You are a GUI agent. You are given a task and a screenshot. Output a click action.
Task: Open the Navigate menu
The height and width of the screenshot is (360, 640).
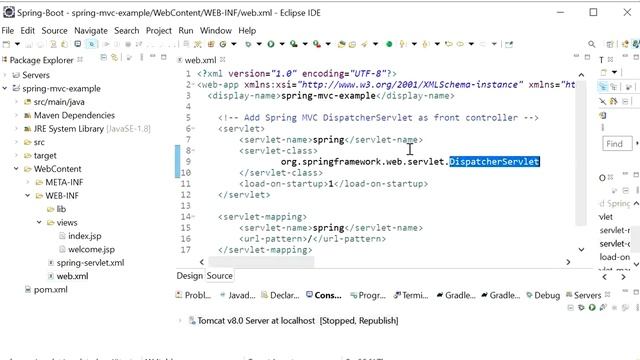pyautogui.click(x=91, y=31)
